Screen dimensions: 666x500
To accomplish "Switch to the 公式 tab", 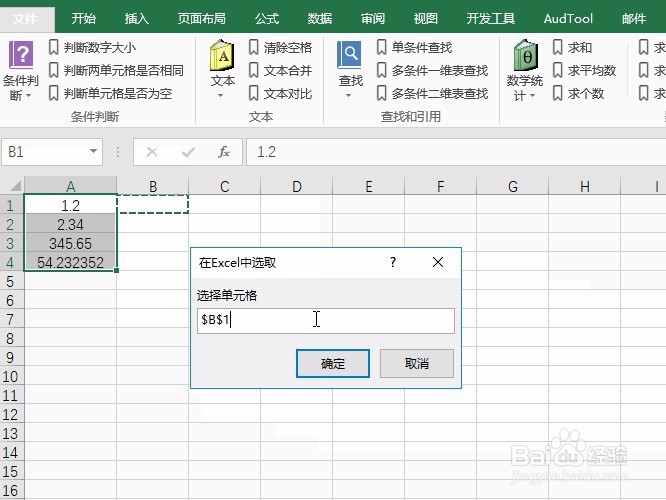I will pos(267,18).
